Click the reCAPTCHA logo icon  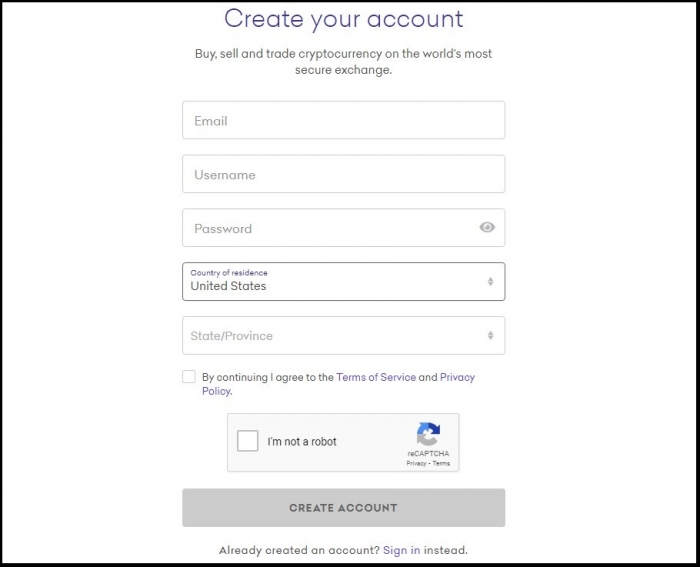pyautogui.click(x=428, y=434)
